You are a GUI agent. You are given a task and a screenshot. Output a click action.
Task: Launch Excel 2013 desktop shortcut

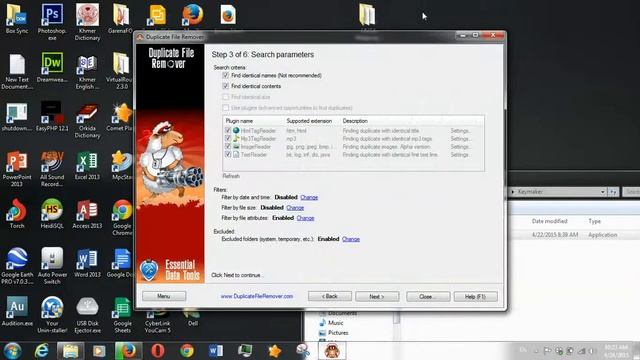(87, 165)
